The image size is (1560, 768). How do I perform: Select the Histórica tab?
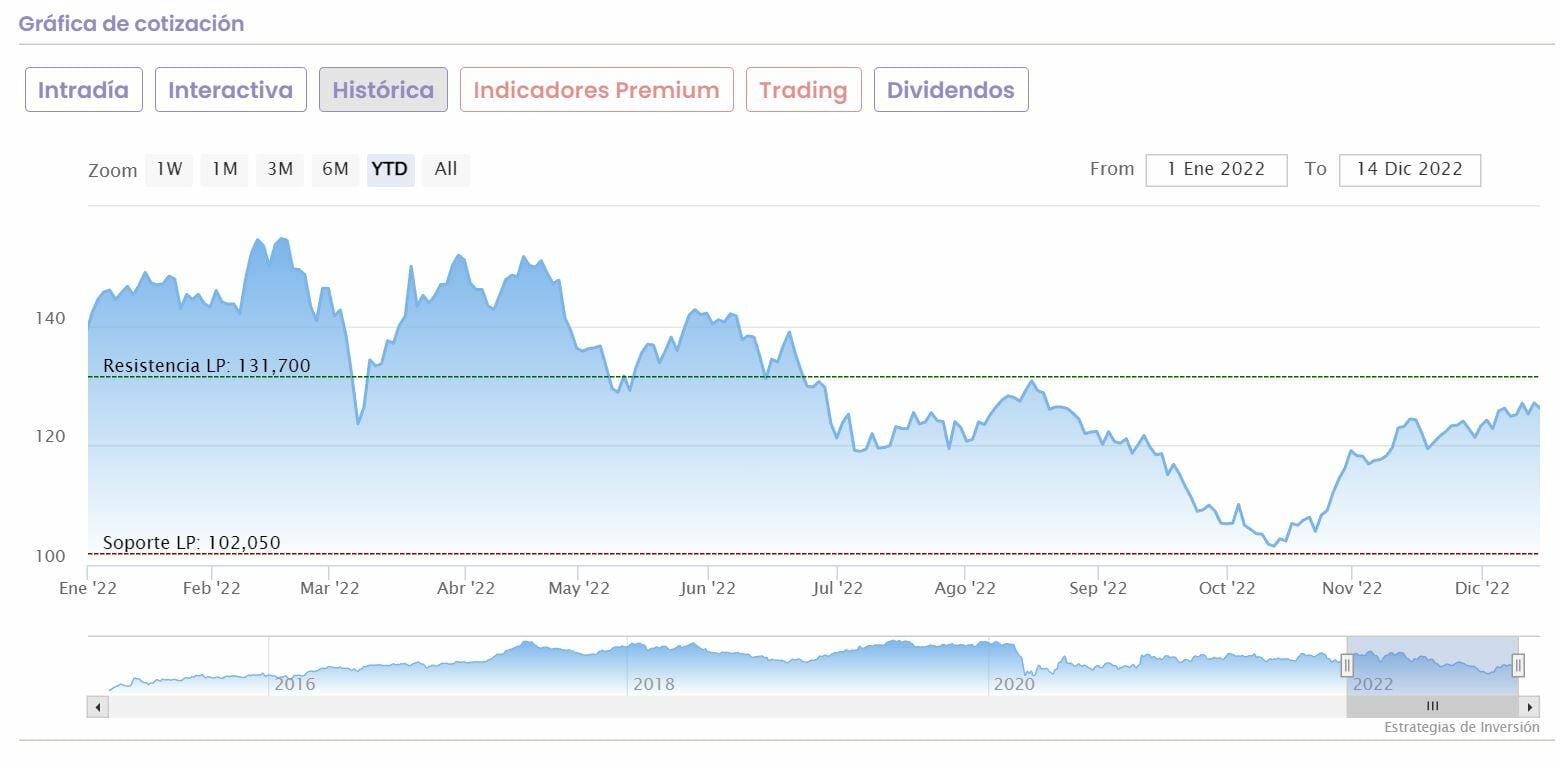coord(383,90)
